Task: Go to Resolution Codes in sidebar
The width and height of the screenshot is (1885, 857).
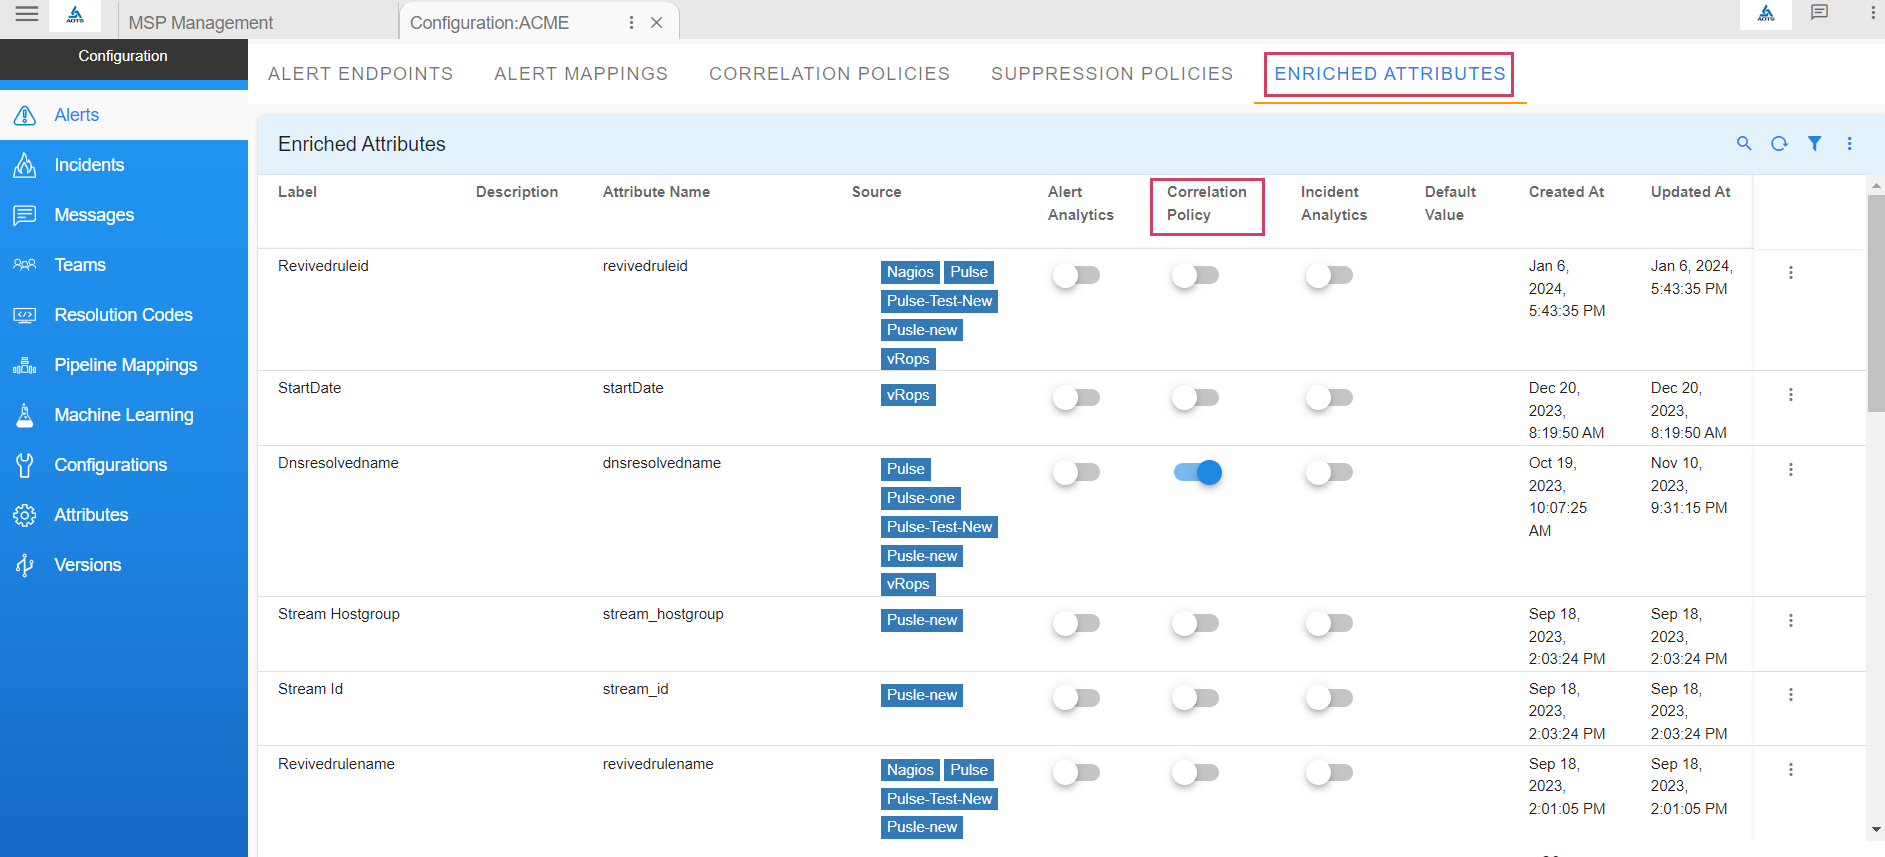Action: pos(123,315)
